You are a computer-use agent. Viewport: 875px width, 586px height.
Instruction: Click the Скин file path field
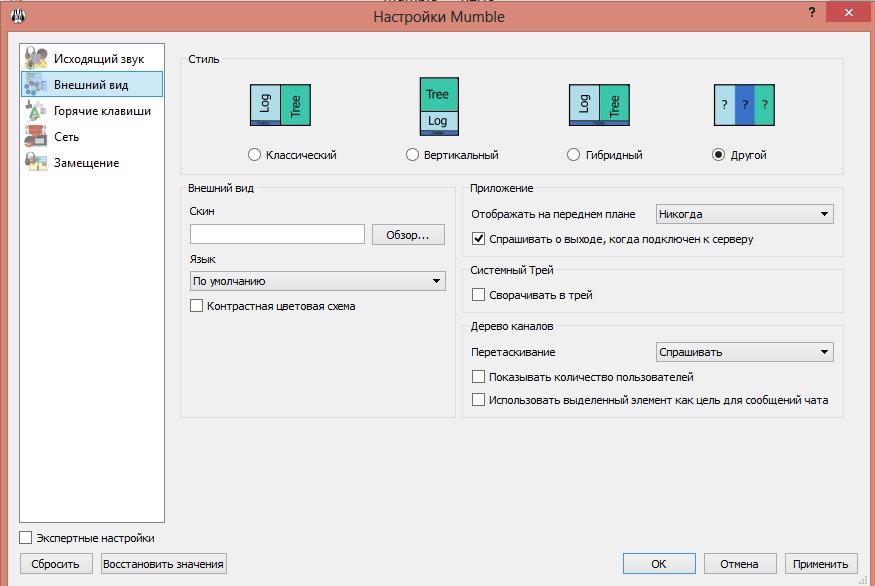[x=277, y=234]
